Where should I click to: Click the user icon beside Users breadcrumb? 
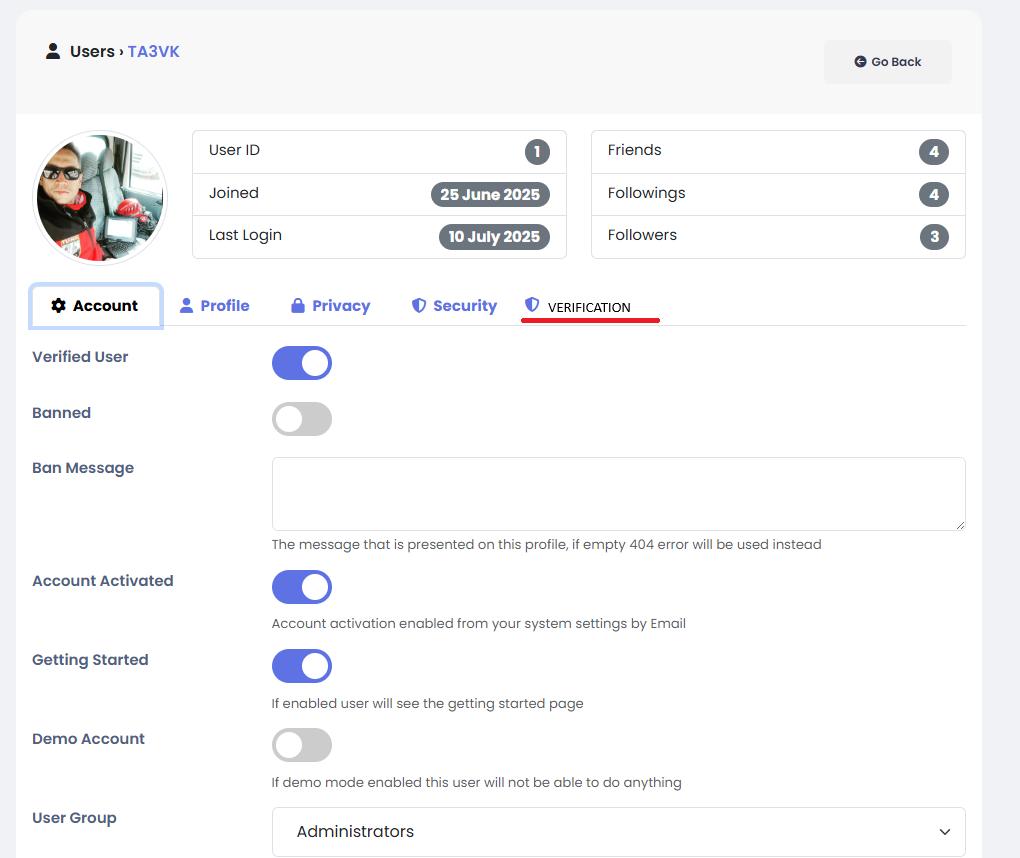click(53, 51)
